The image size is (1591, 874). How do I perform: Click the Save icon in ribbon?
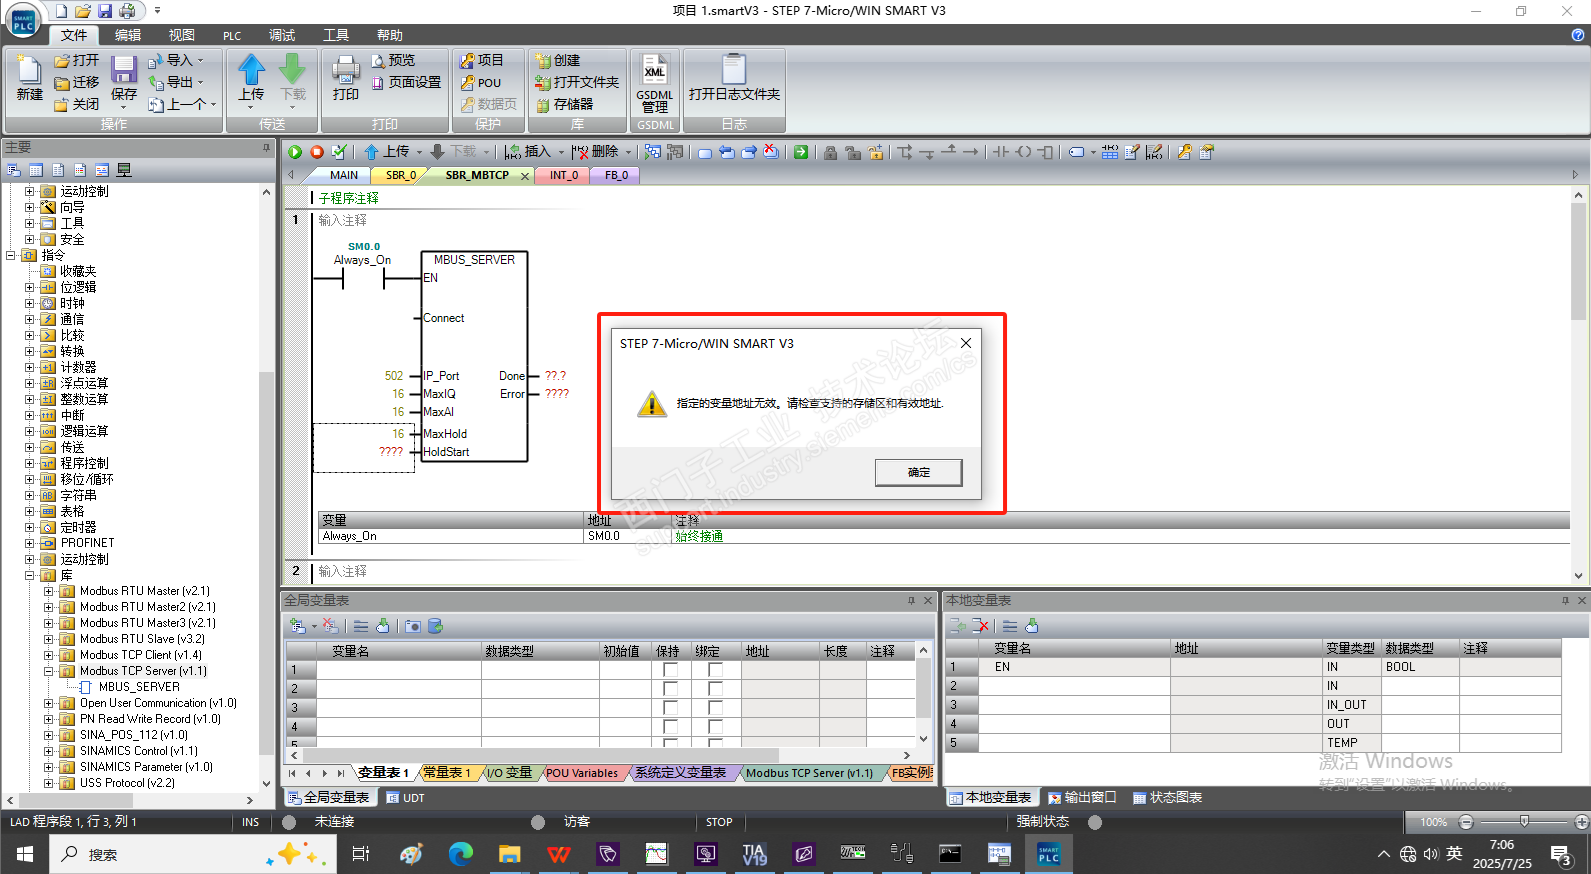point(124,69)
